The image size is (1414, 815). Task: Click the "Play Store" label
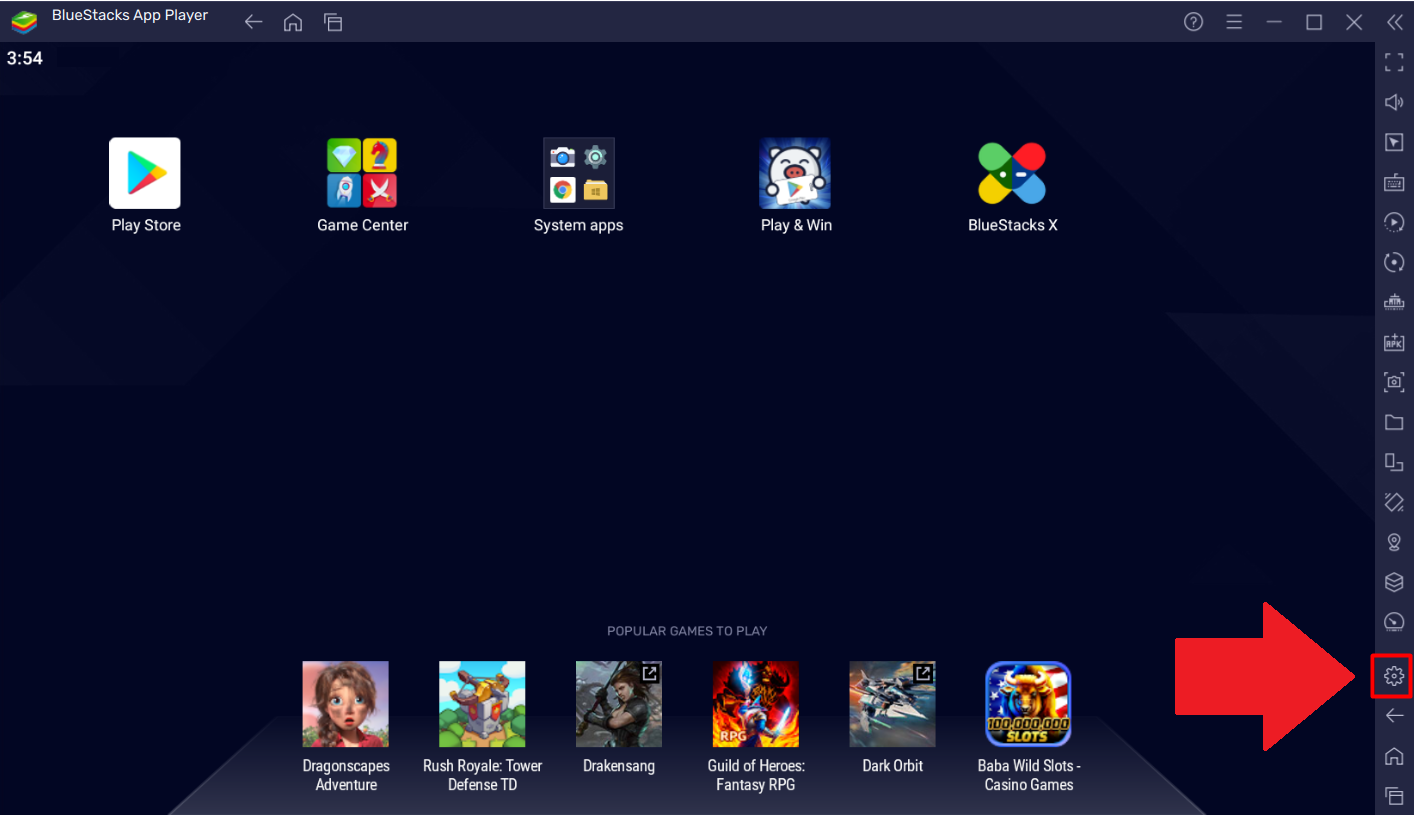tap(146, 225)
